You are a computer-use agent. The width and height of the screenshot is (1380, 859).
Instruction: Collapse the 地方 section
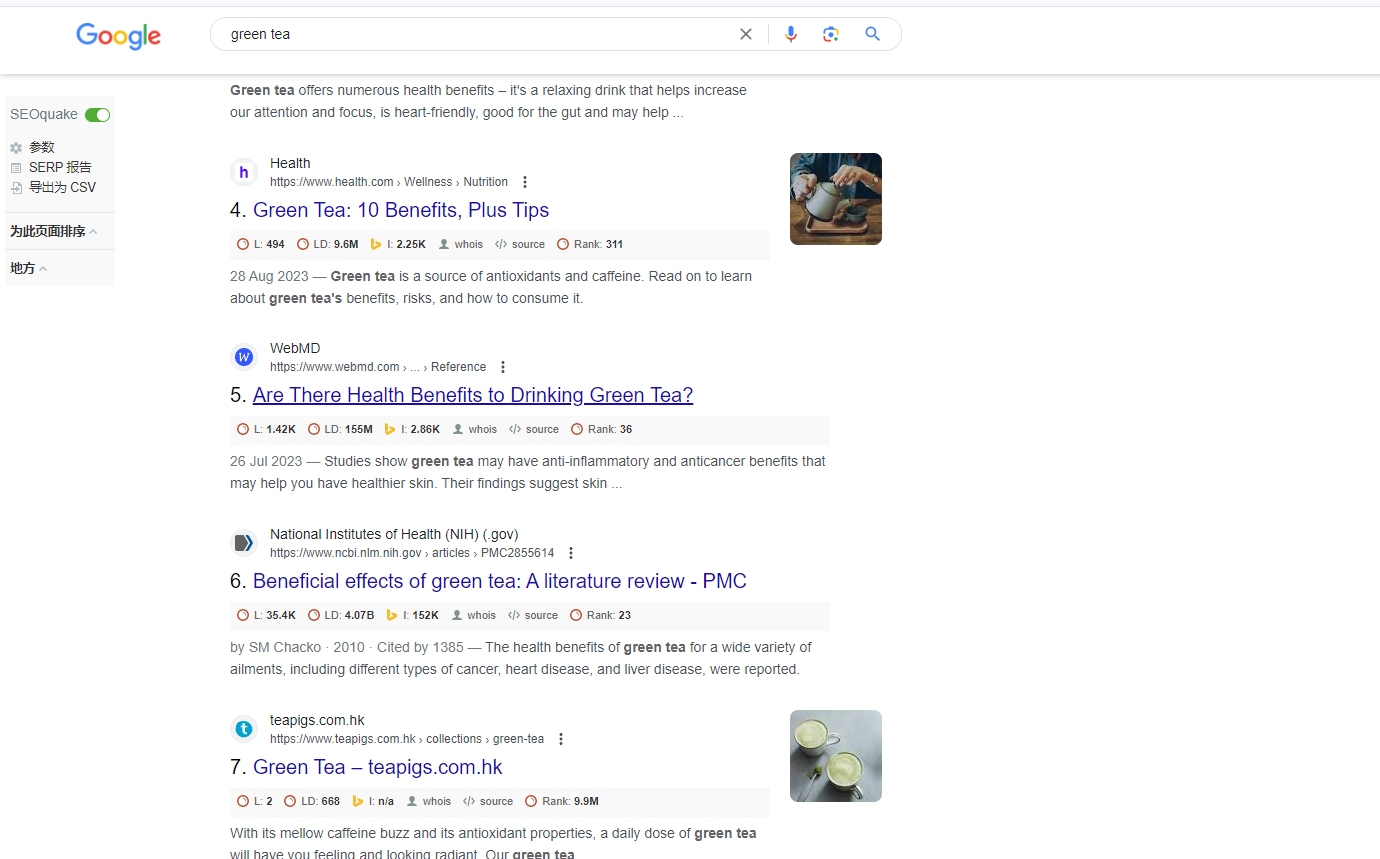point(29,268)
